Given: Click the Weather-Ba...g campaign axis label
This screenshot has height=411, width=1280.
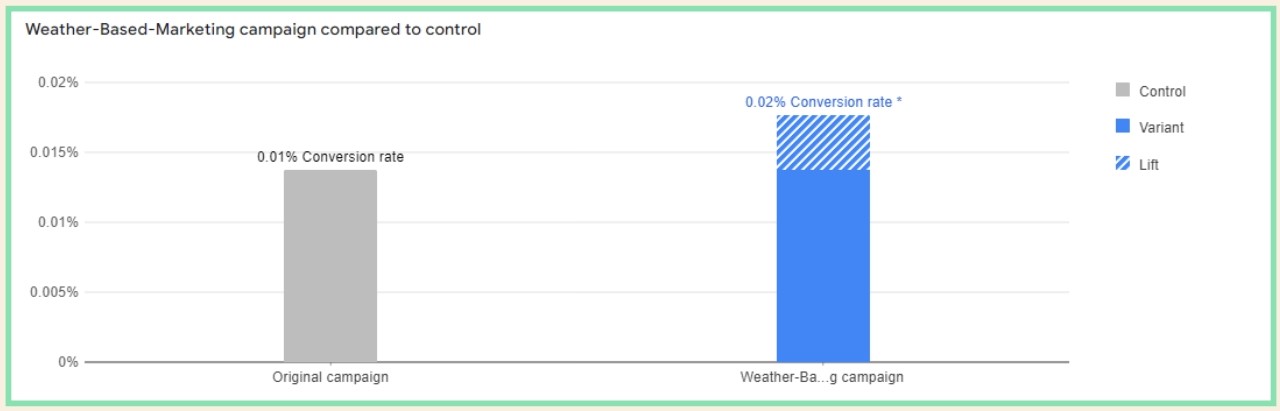Looking at the screenshot, I should [822, 378].
